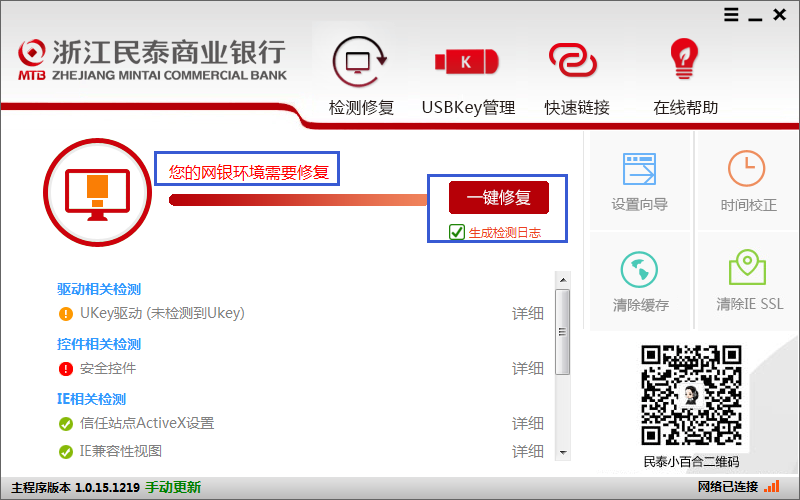Click the red monitor status icon
Image resolution: width=800 pixels, height=500 pixels.
click(x=97, y=193)
